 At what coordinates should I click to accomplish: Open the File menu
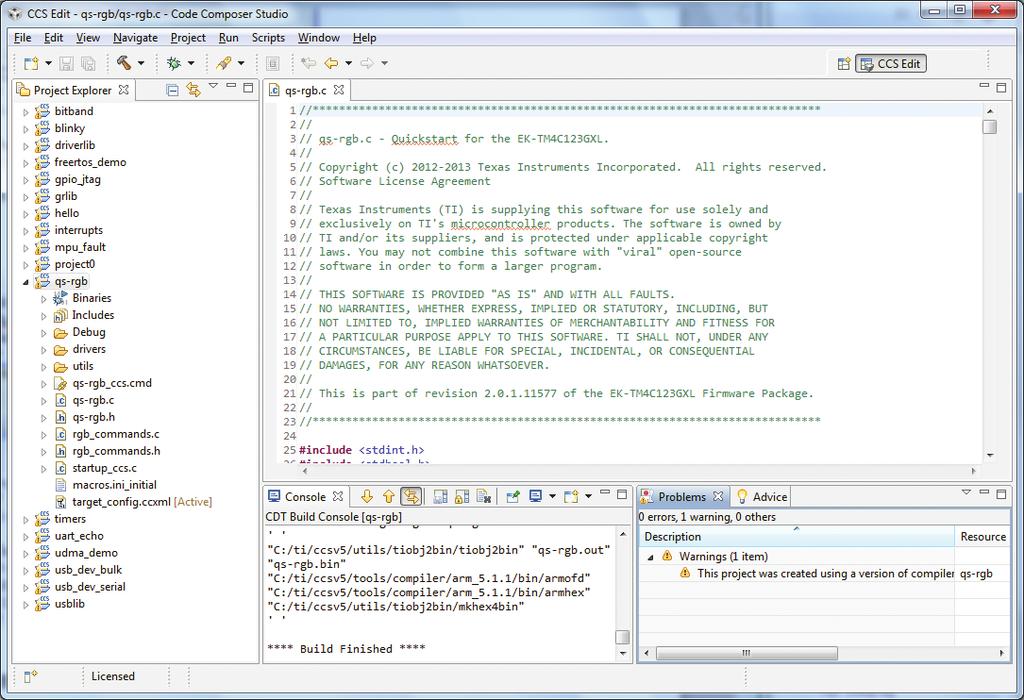[x=22, y=38]
